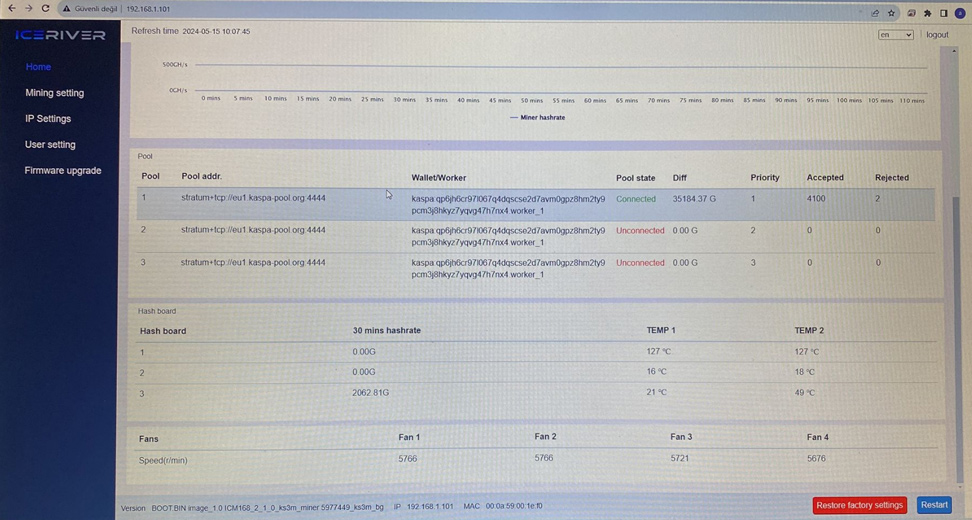This screenshot has width=972, height=520.
Task: Click the hash board 3 hashrate 2062.81G
Action: [x=371, y=392]
